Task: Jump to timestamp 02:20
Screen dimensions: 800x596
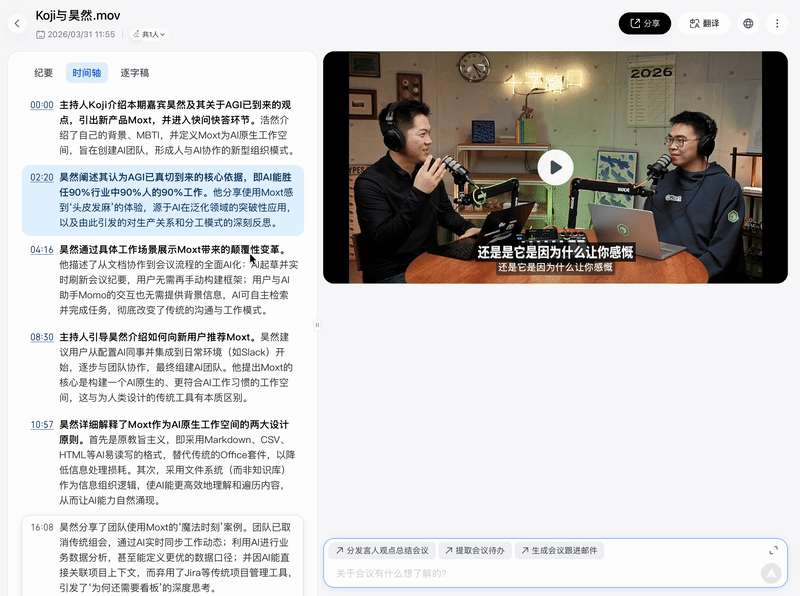Action: pos(42,178)
